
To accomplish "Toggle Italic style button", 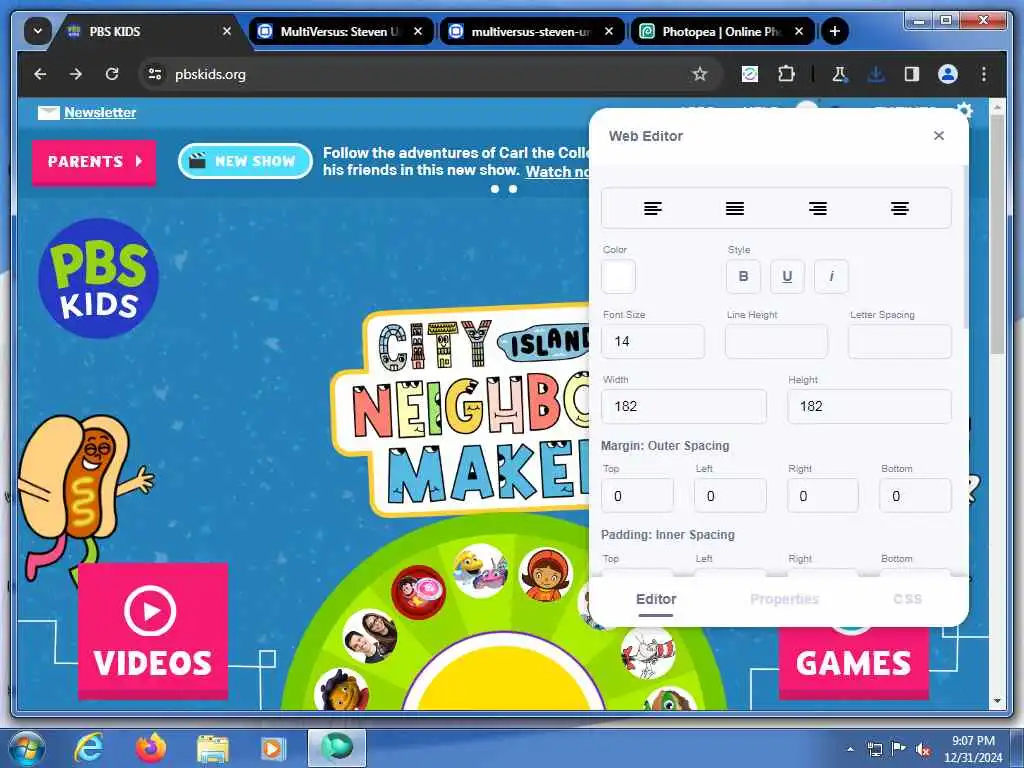I will tap(831, 276).
